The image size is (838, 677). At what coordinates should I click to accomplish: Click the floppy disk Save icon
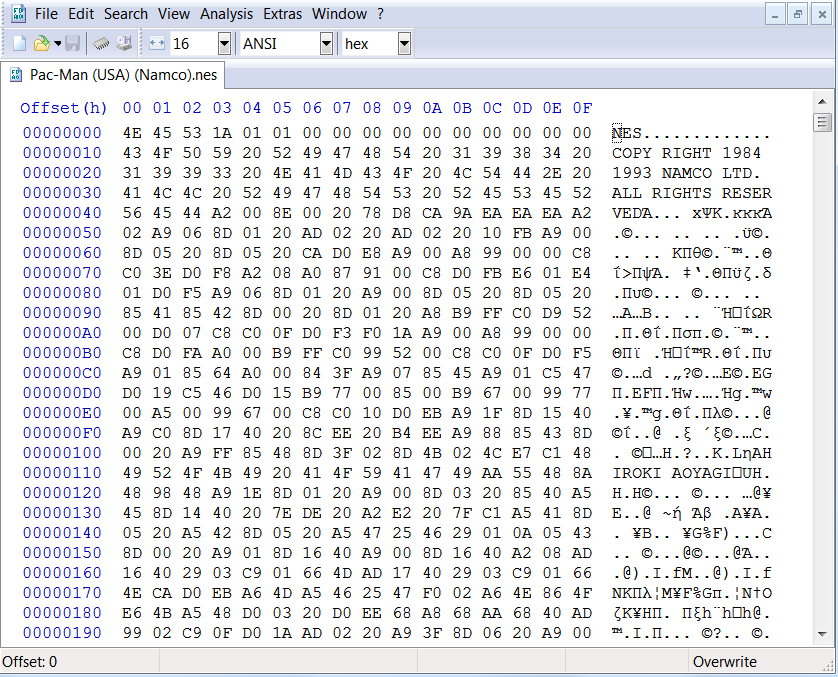click(72, 43)
